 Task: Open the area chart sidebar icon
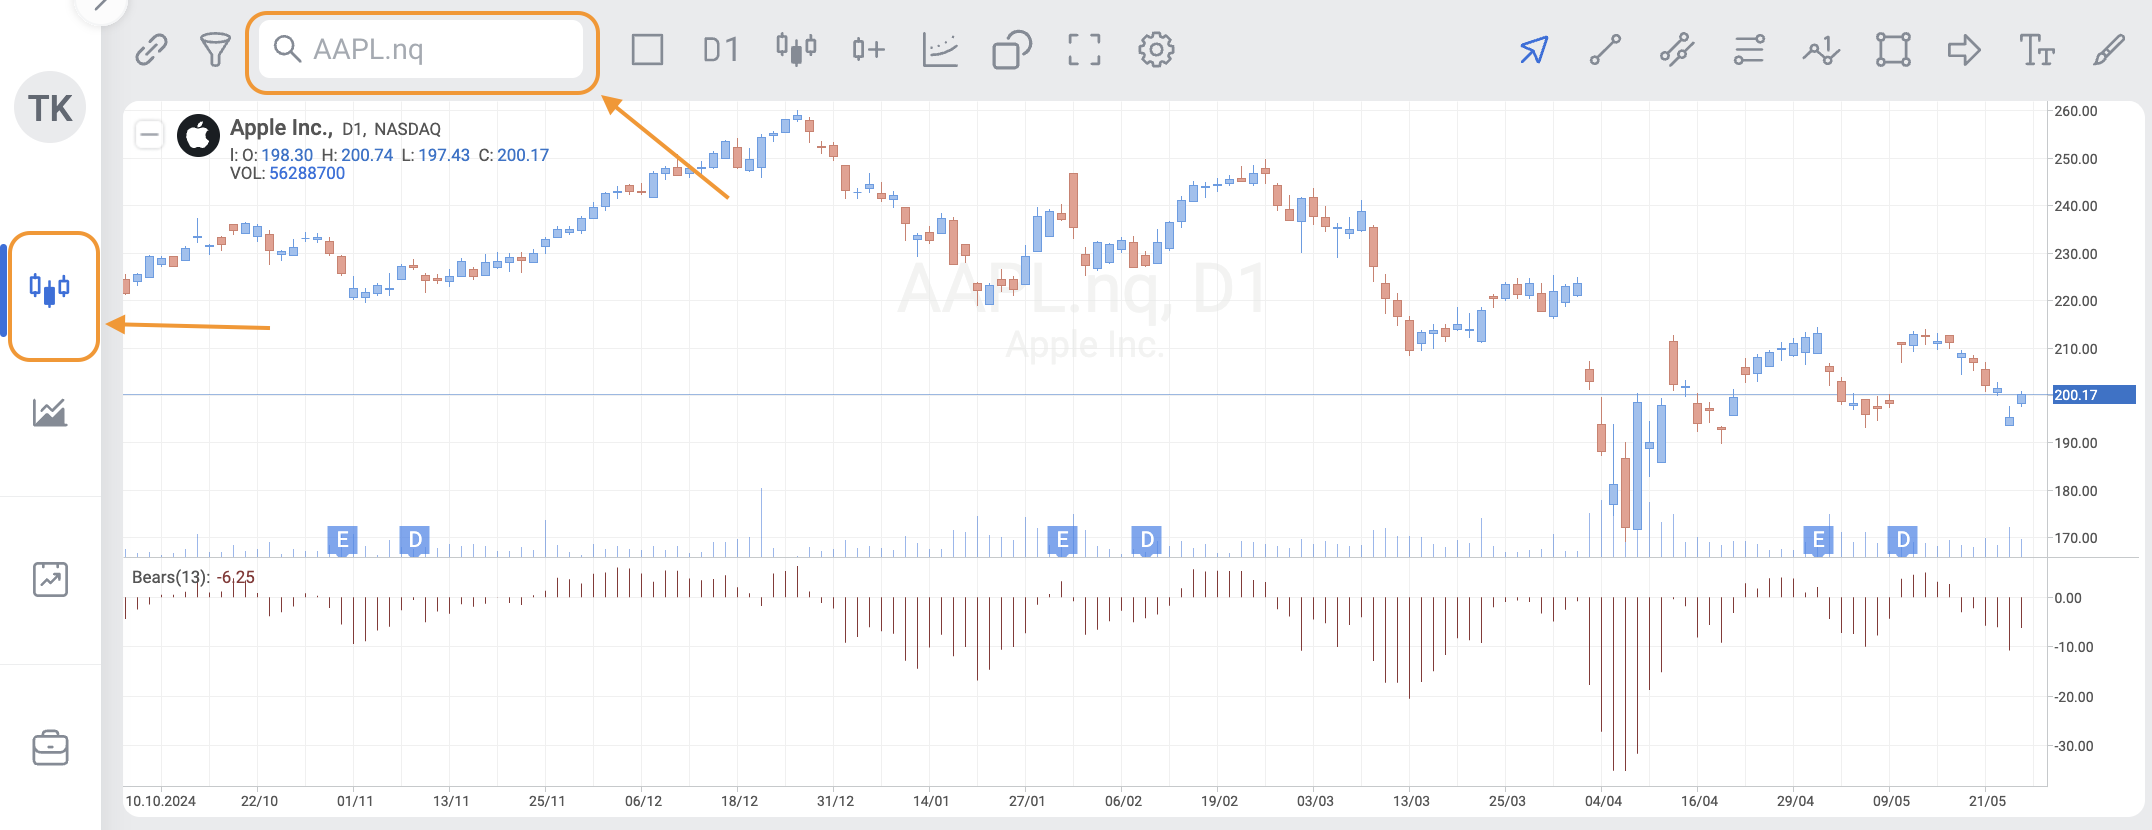pyautogui.click(x=50, y=412)
